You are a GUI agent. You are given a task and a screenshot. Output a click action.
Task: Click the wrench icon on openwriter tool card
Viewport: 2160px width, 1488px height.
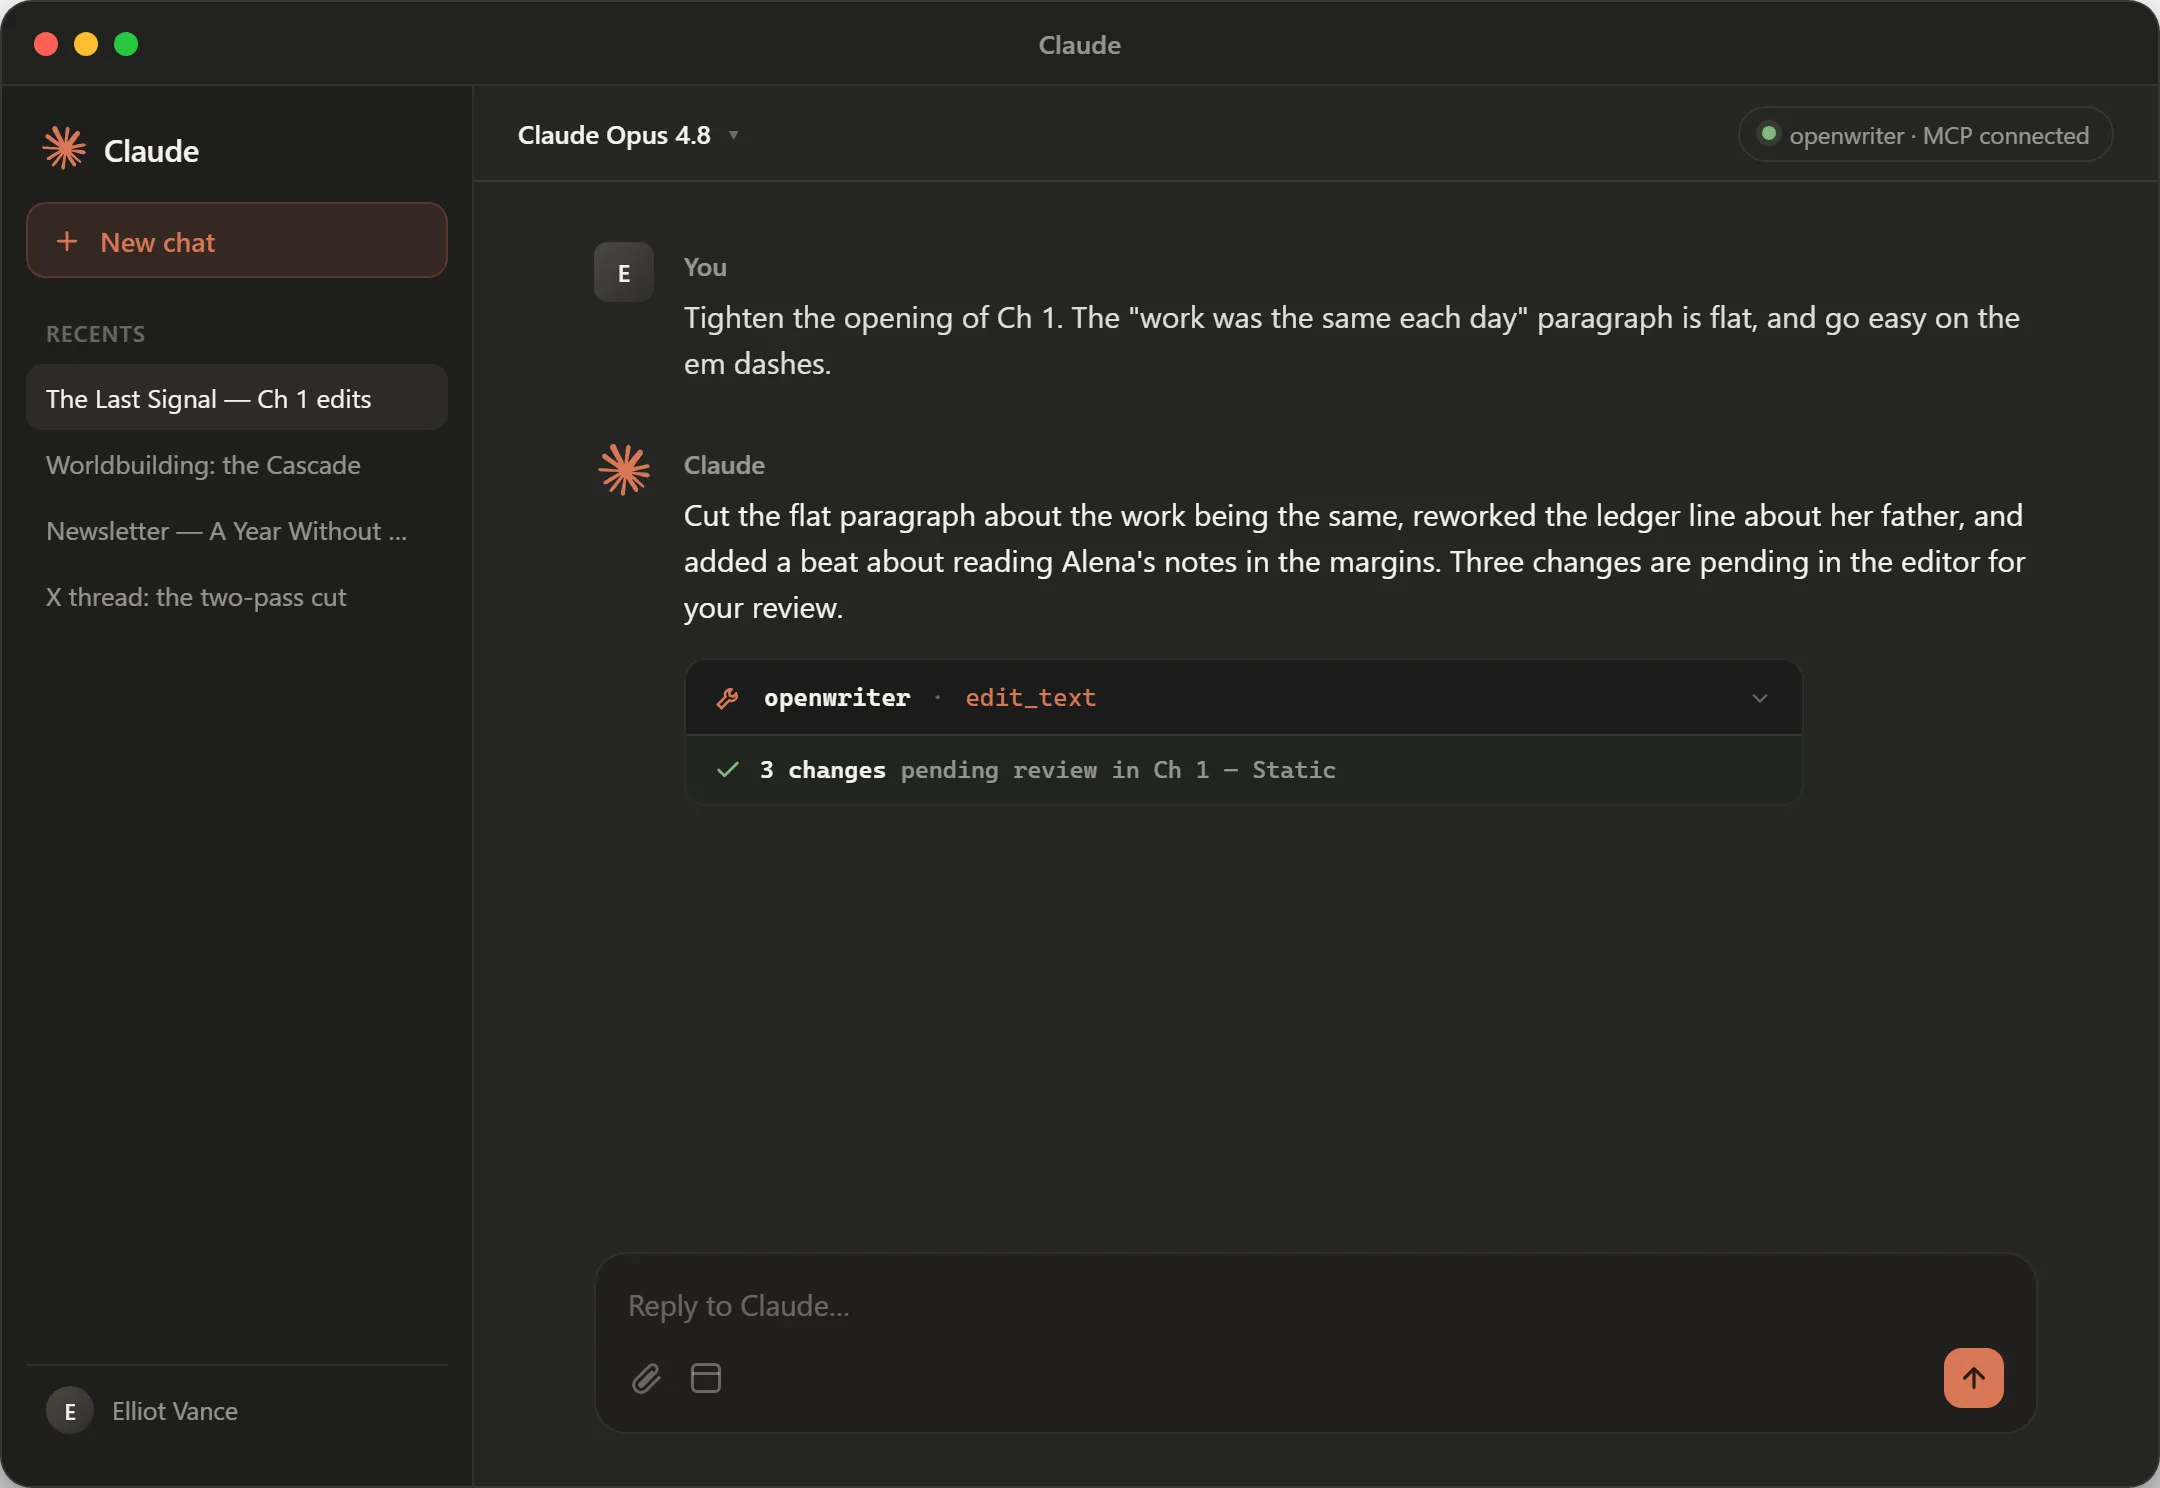(728, 698)
